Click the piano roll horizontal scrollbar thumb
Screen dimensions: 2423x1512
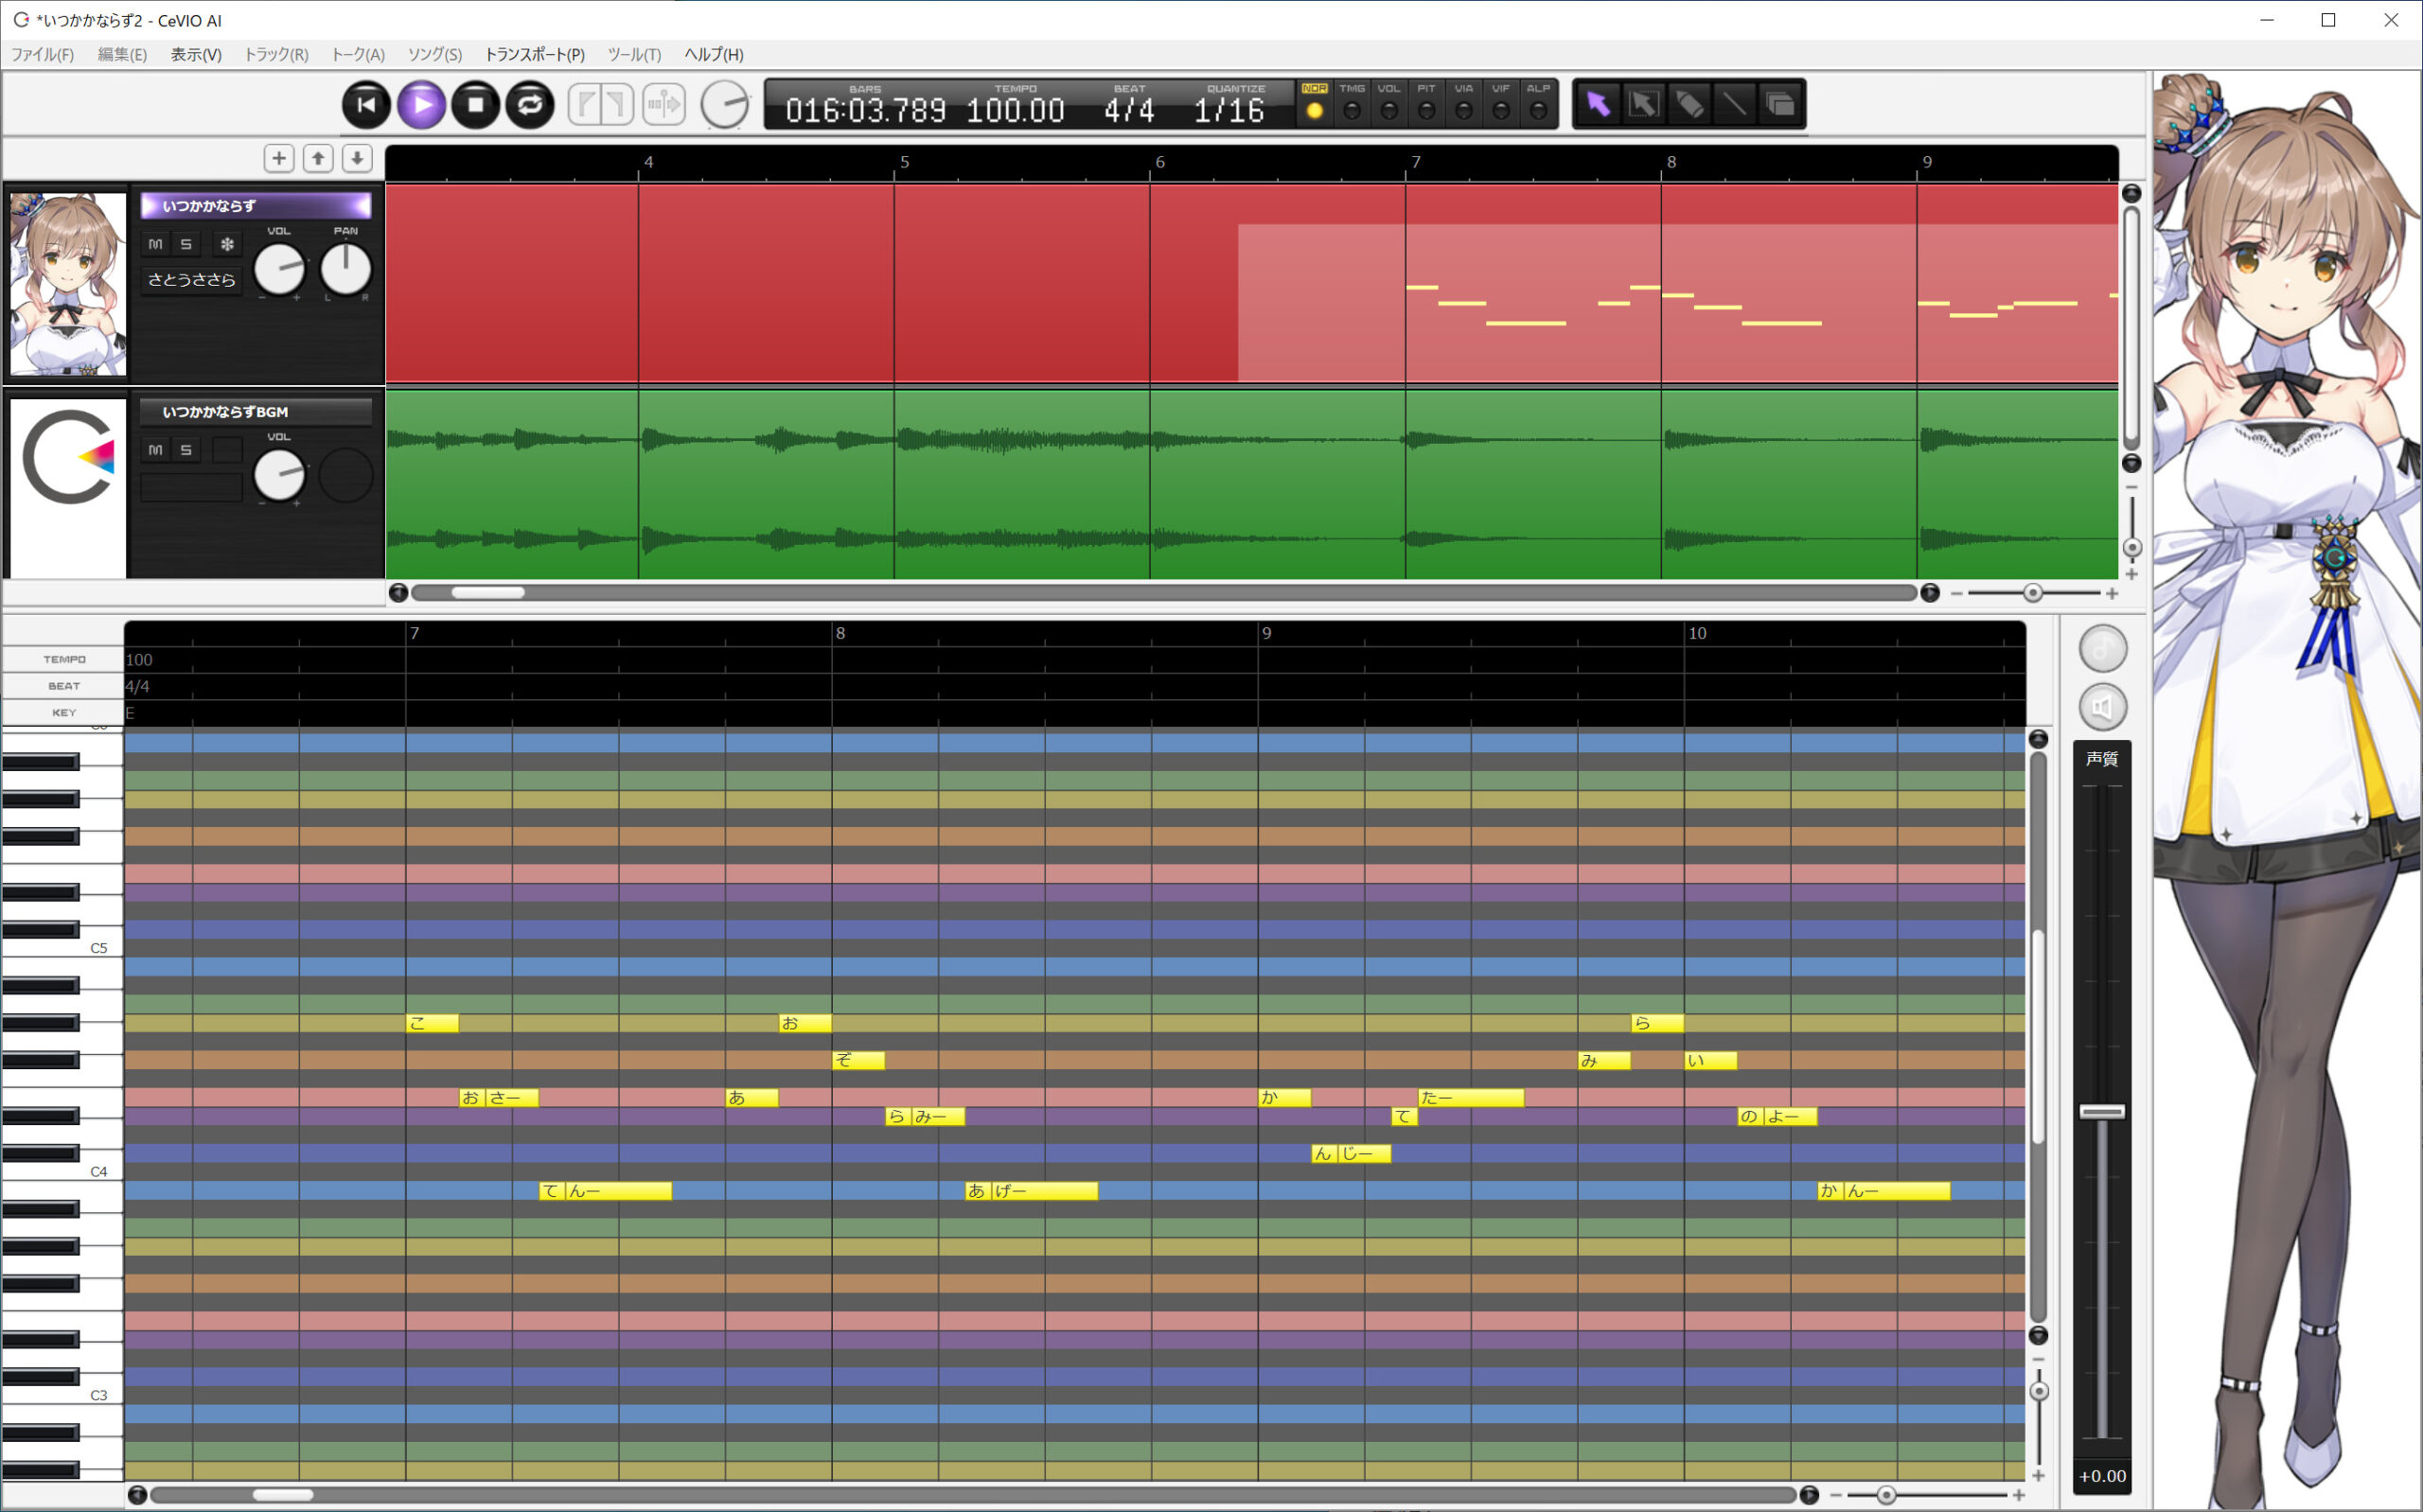tap(282, 1494)
